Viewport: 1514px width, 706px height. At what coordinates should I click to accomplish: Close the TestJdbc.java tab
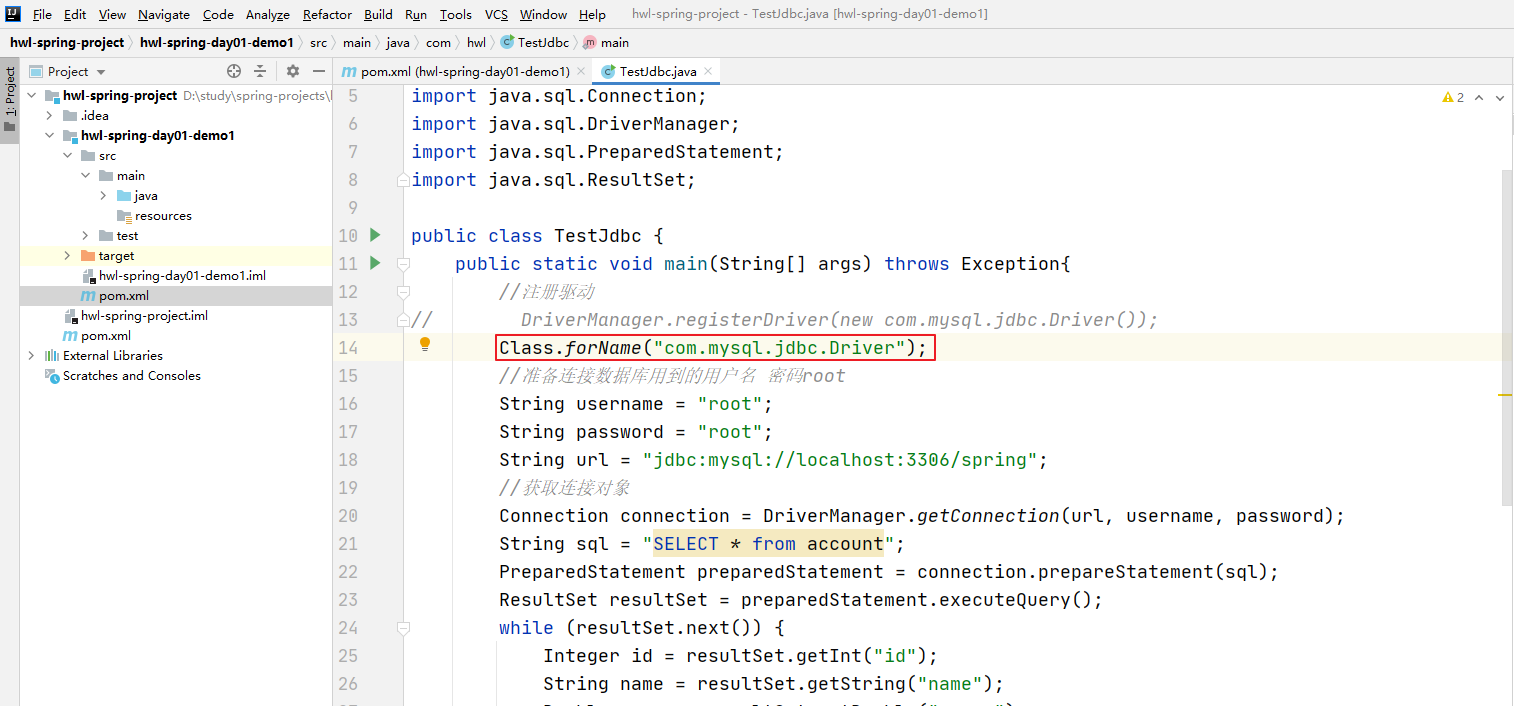[x=708, y=71]
